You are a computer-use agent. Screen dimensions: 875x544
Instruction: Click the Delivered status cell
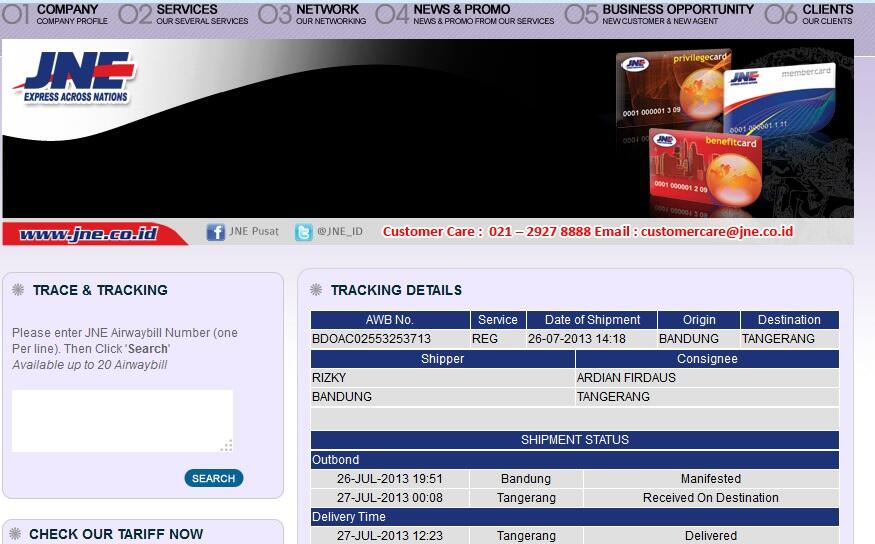(711, 536)
